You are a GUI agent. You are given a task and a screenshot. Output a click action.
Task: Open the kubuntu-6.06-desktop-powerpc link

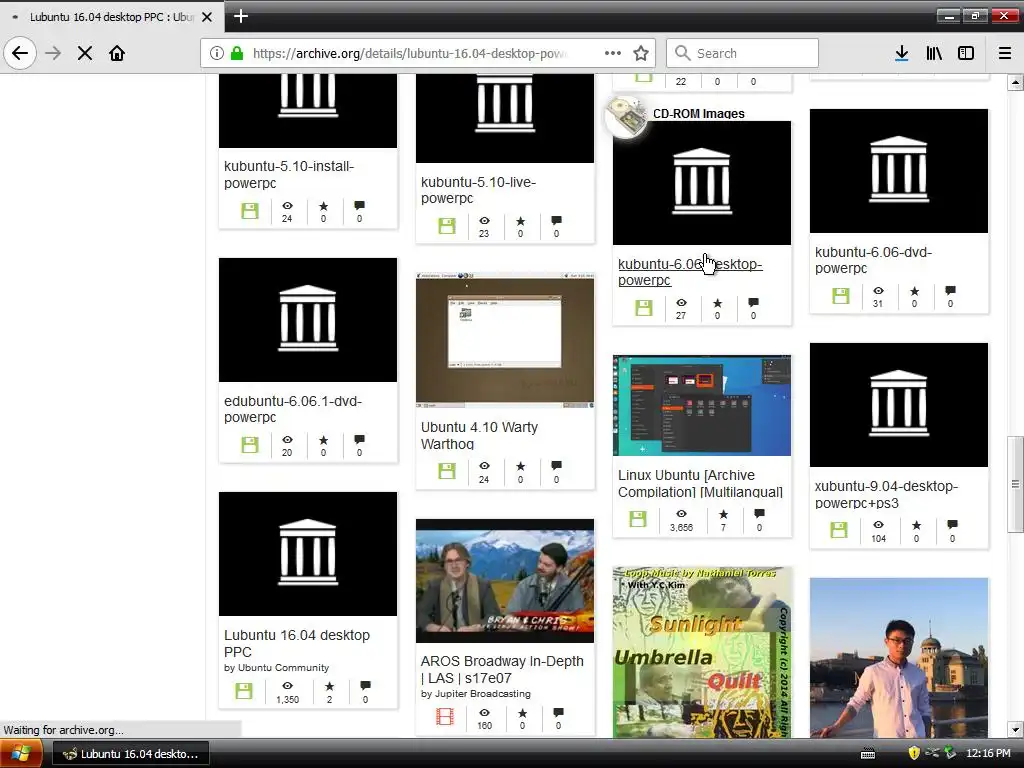(x=690, y=272)
